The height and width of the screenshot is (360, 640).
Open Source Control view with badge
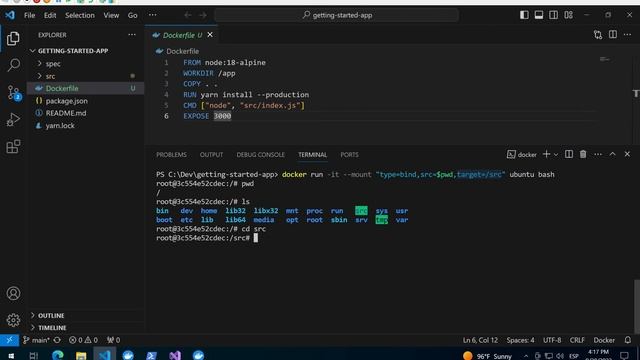click(x=13, y=93)
